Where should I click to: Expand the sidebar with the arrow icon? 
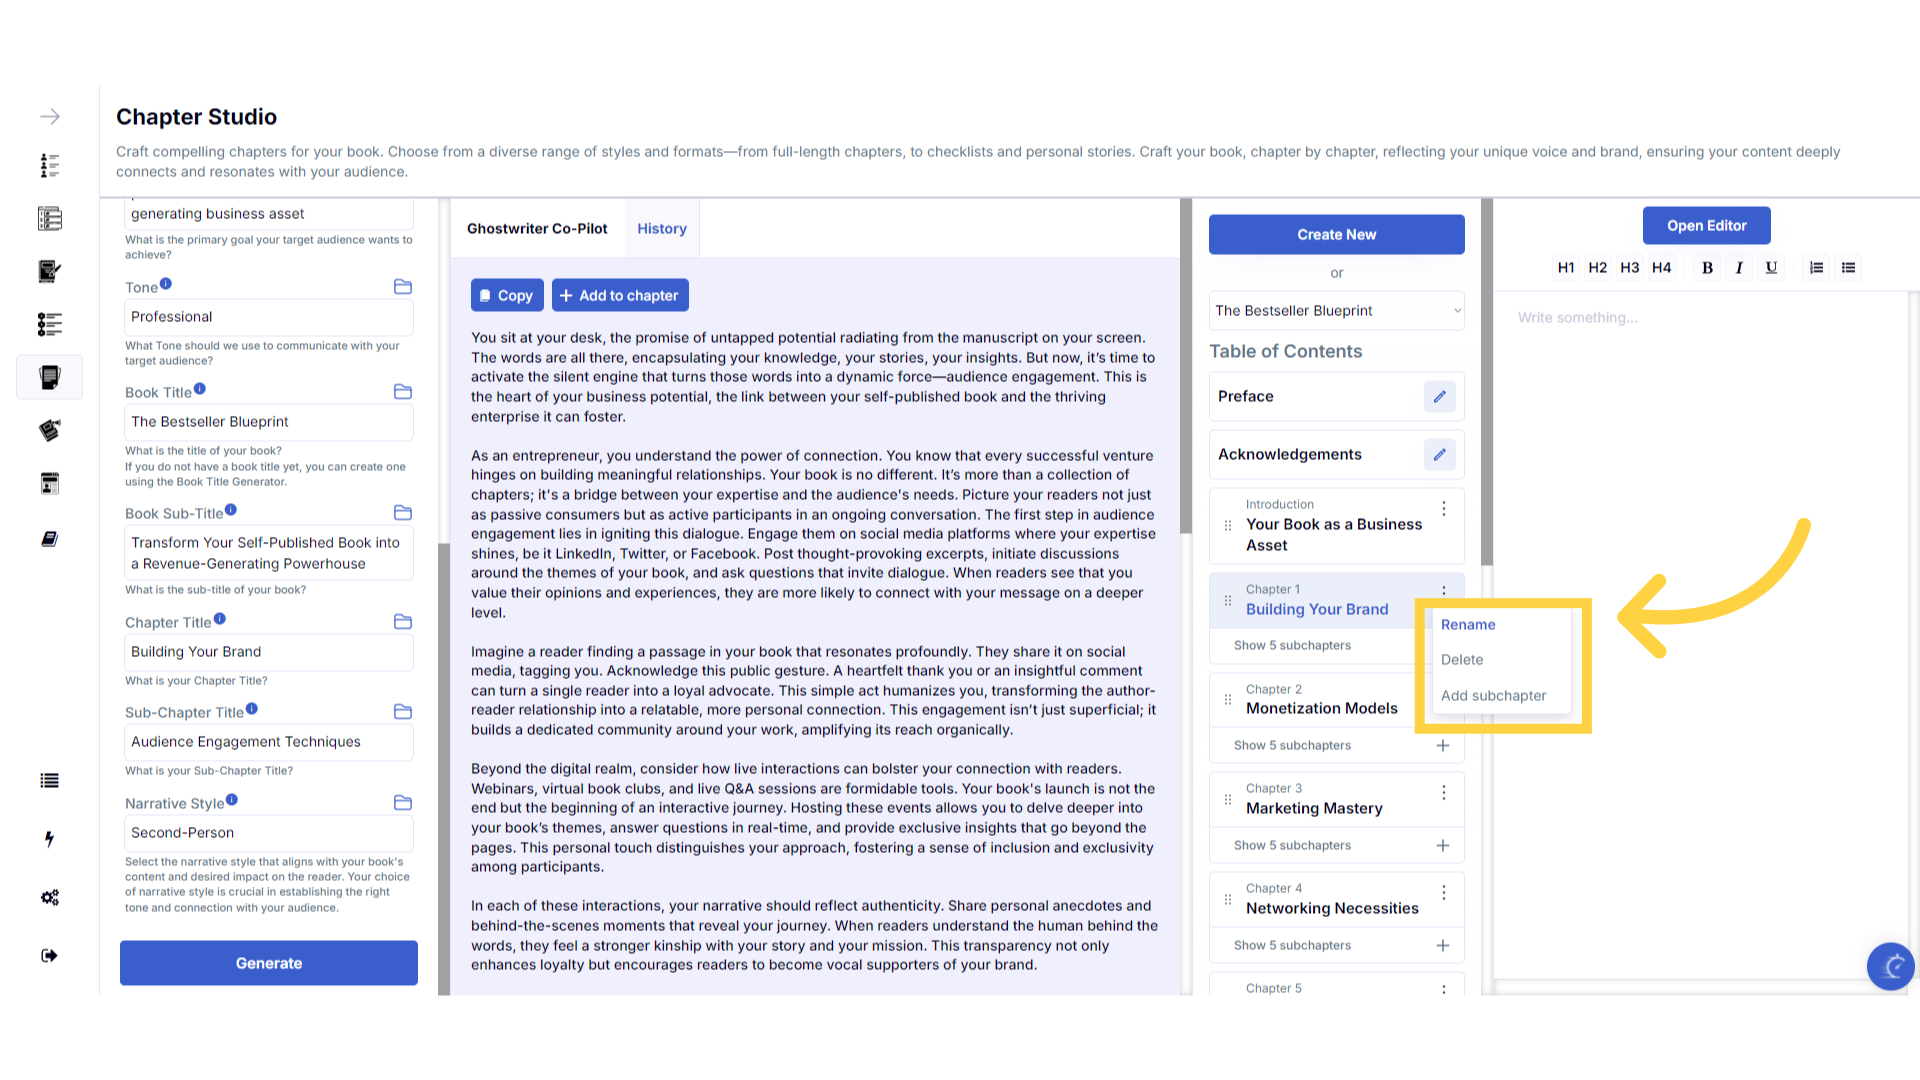[x=49, y=117]
